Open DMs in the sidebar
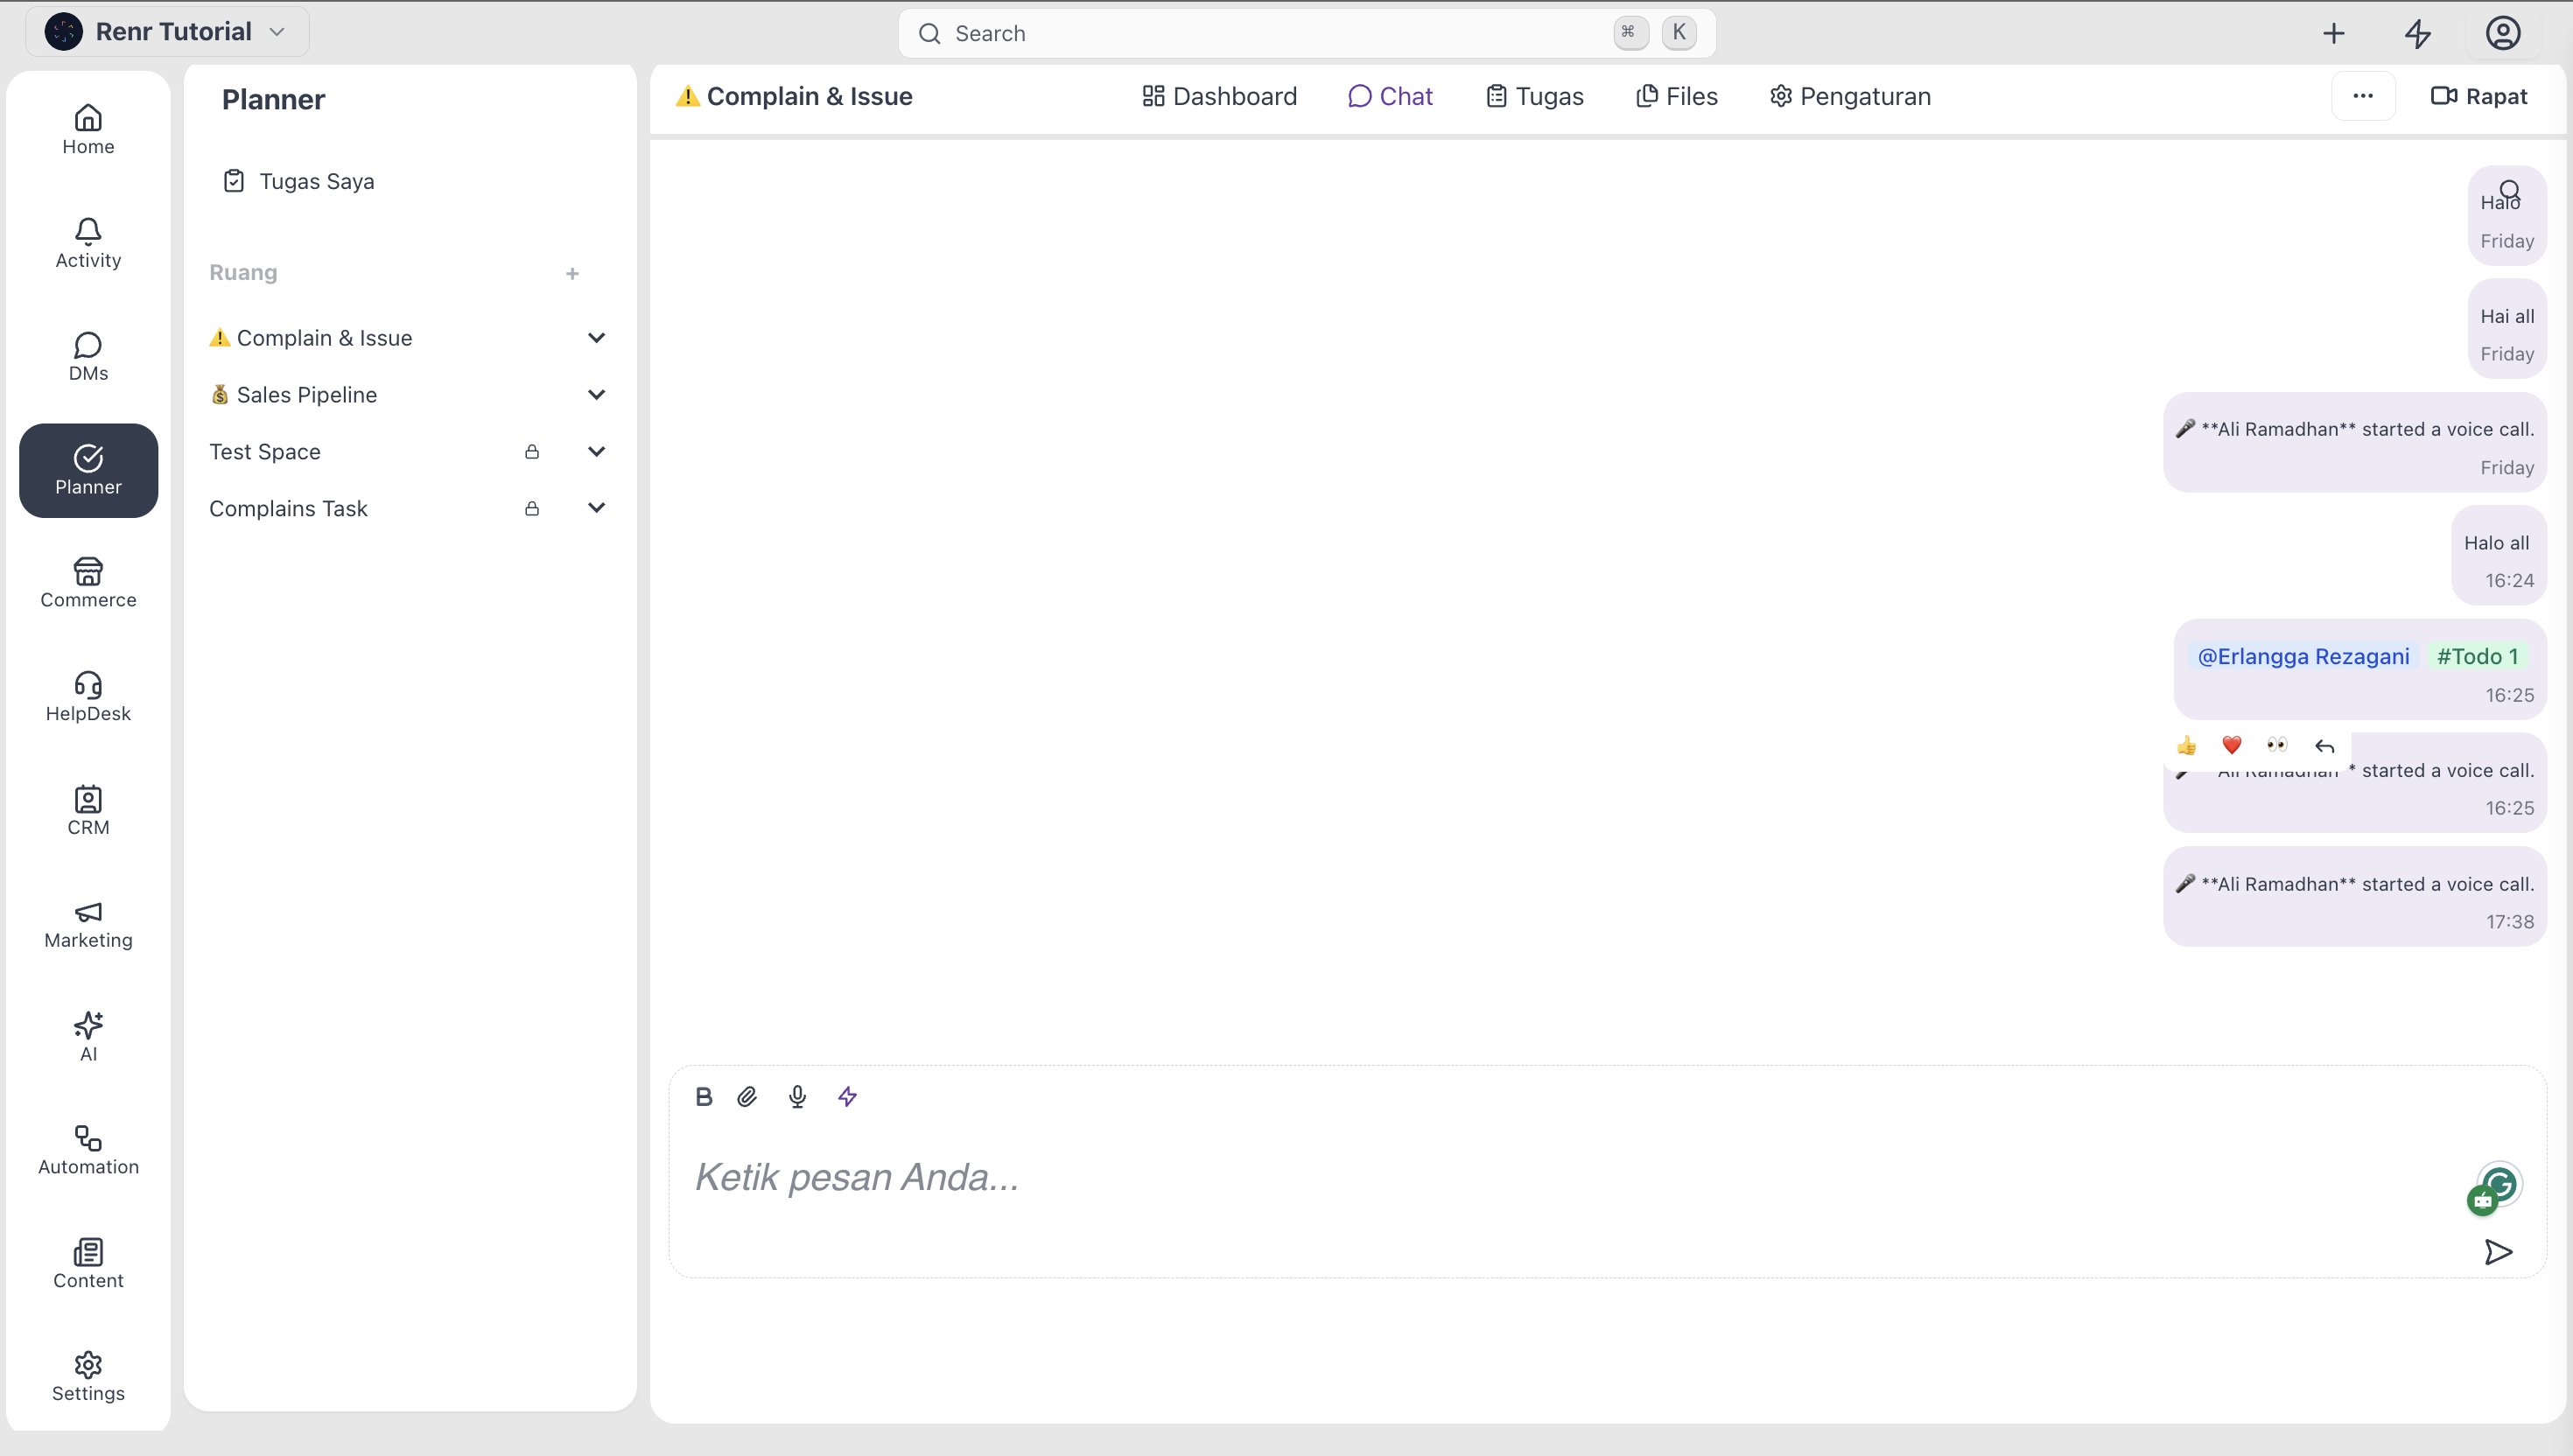 [88, 357]
